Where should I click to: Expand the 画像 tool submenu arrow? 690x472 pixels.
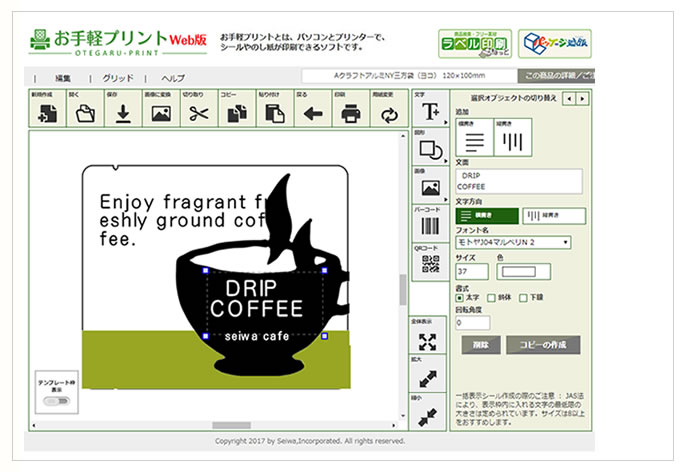tap(446, 199)
